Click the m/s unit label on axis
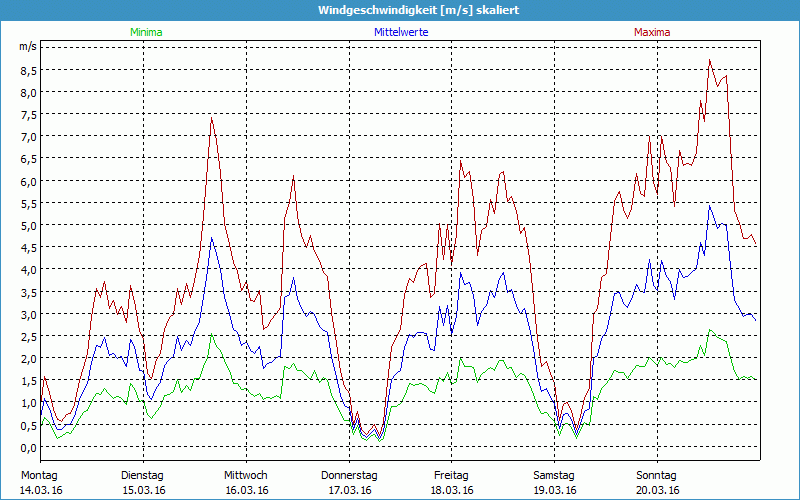Screen dimensions: 800x500 [x=27, y=47]
